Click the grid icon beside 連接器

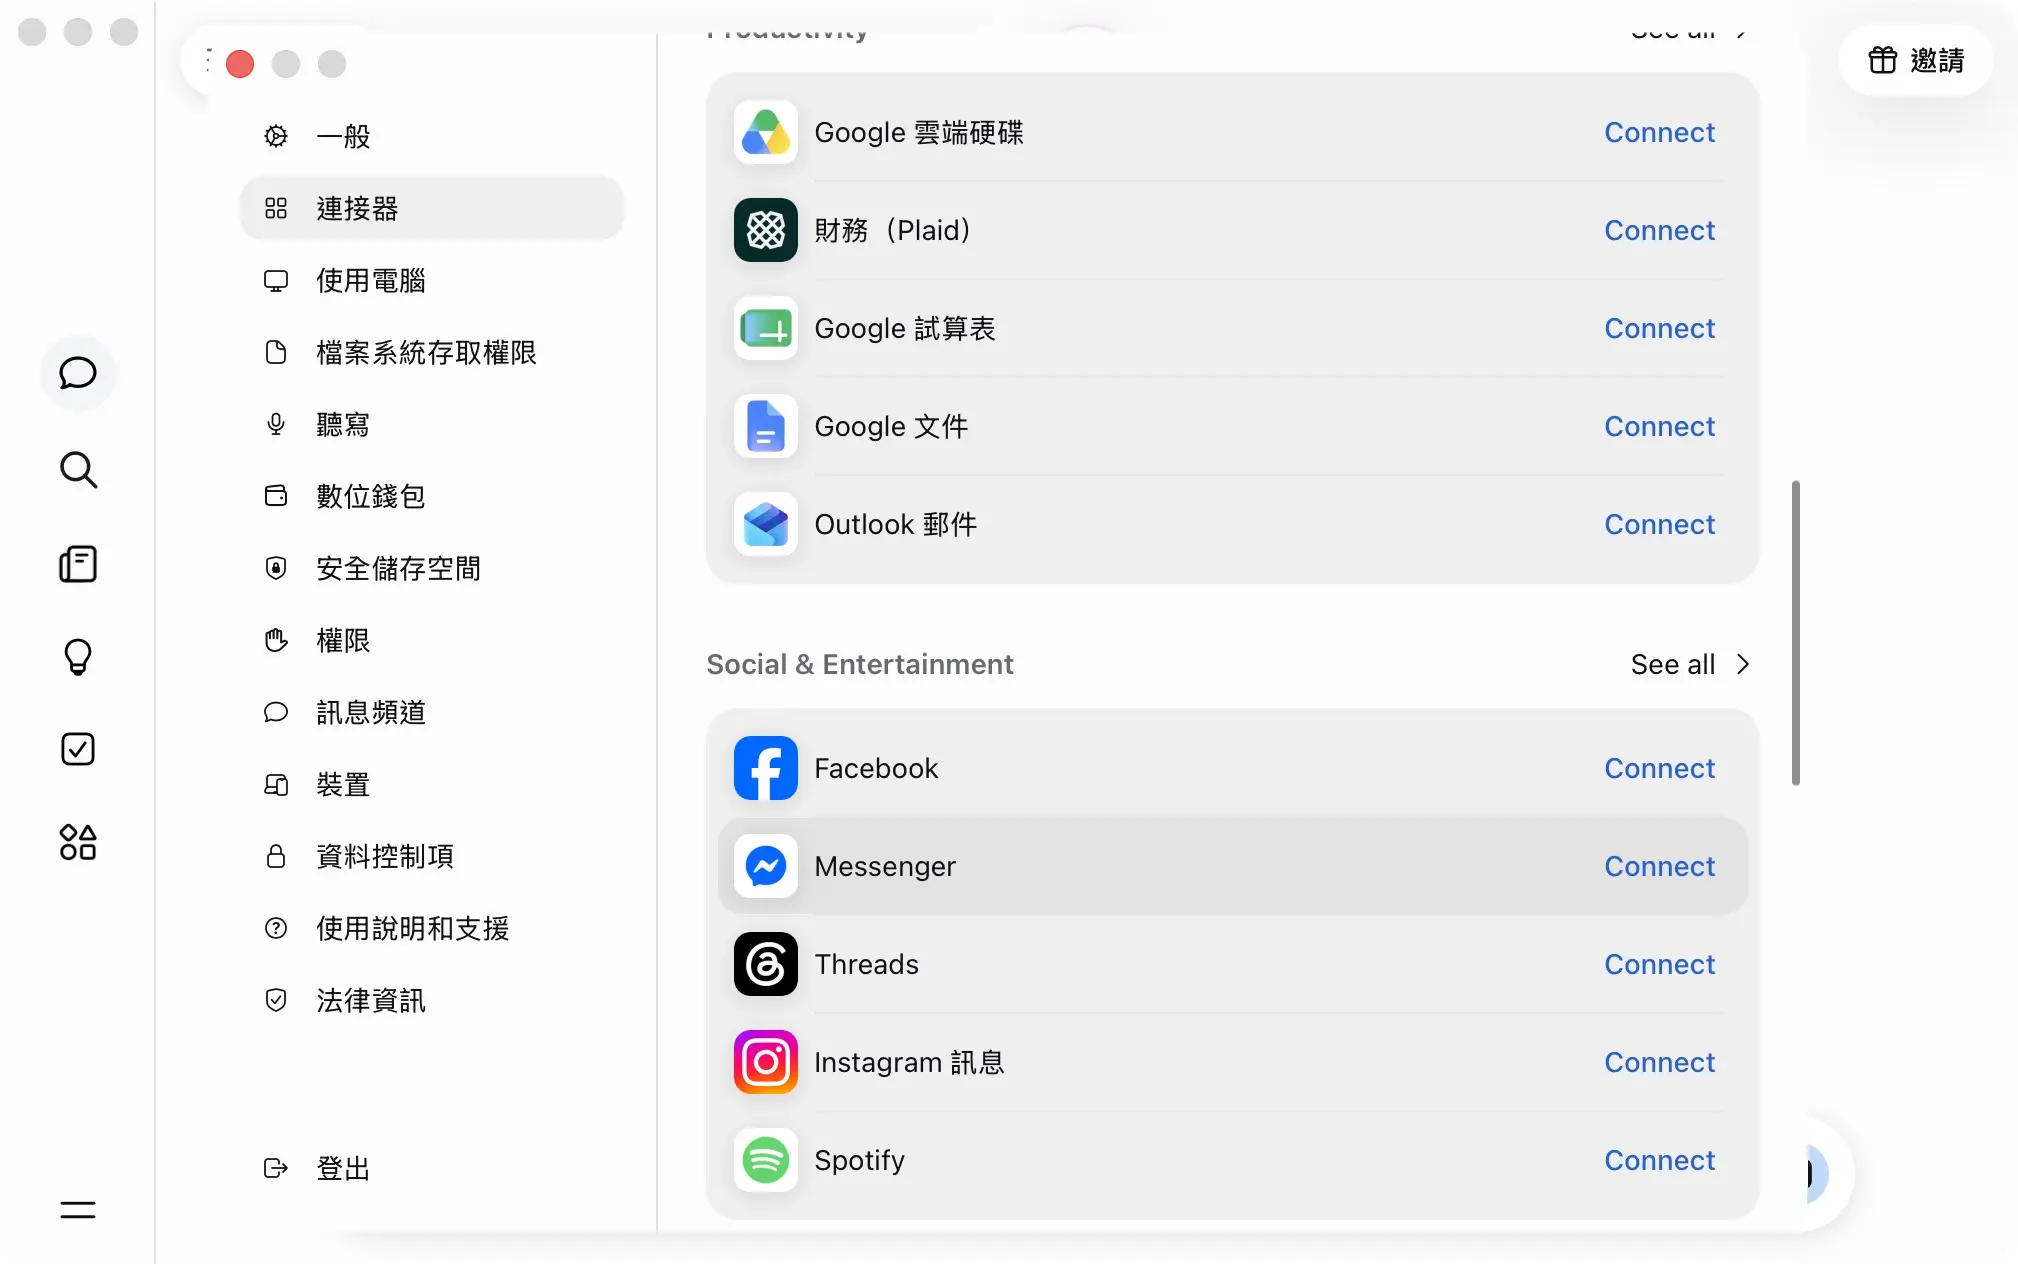click(x=276, y=208)
